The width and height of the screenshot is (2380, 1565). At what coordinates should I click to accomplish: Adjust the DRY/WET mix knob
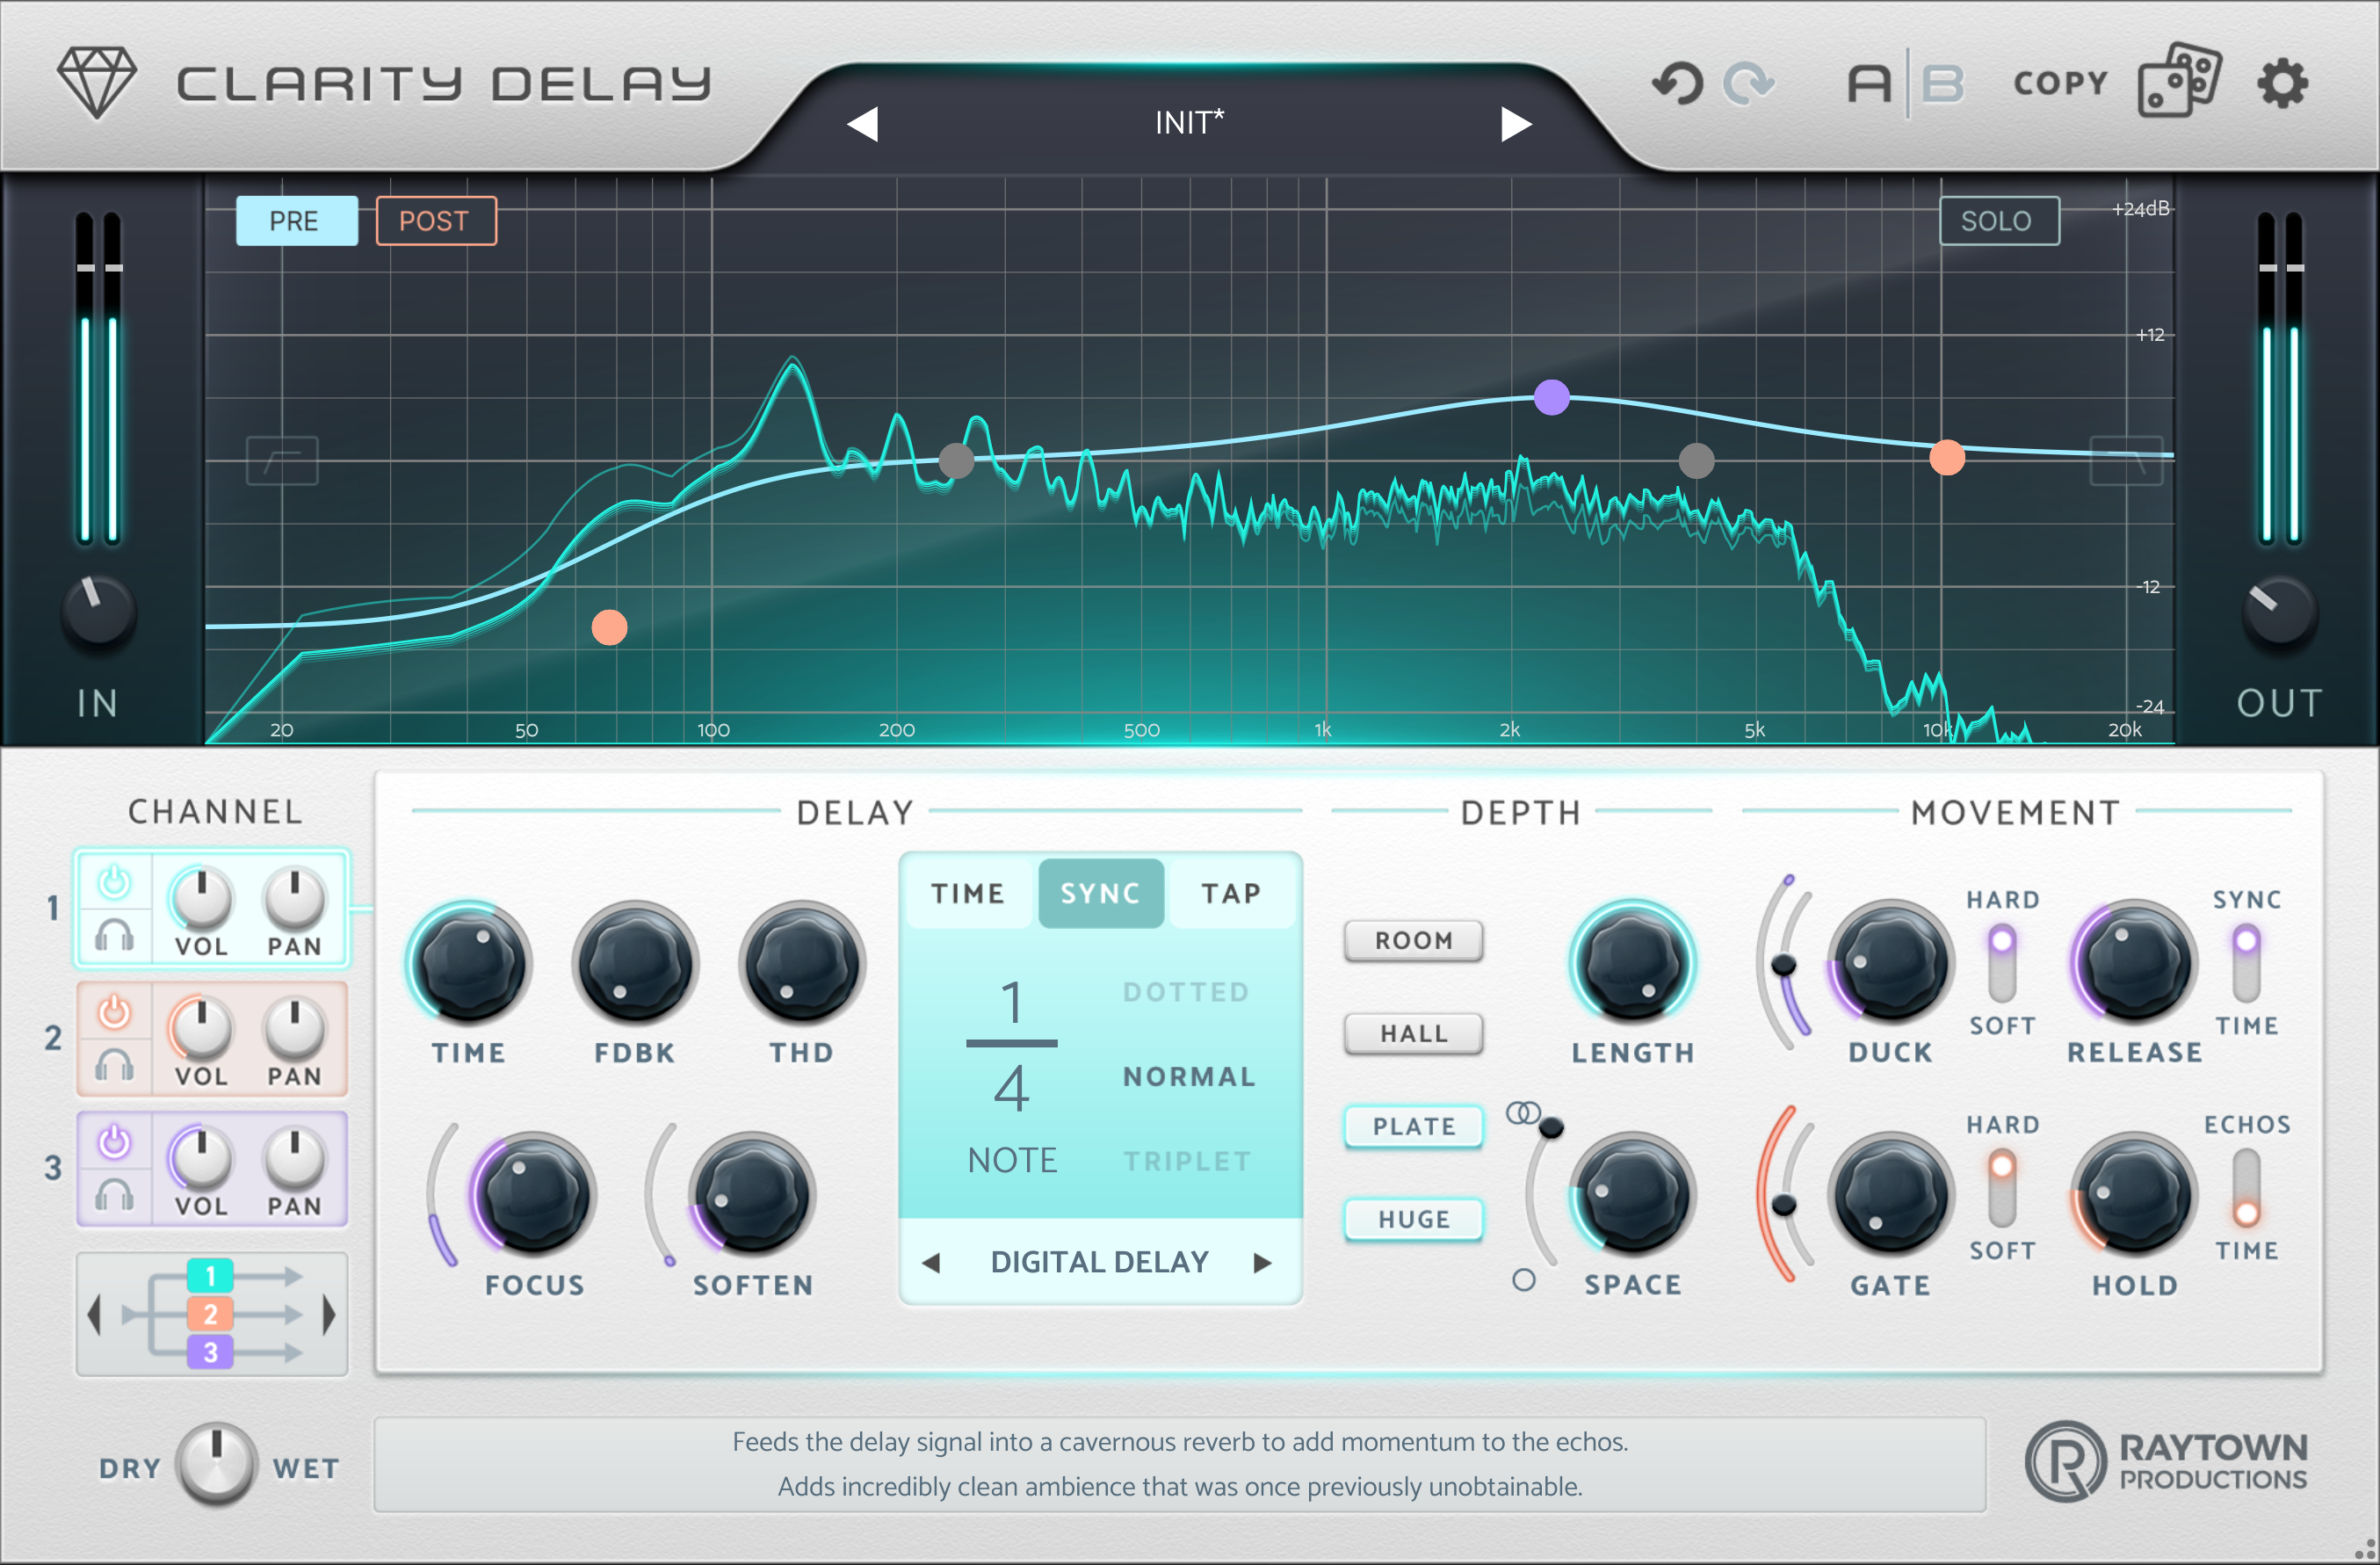(x=215, y=1463)
